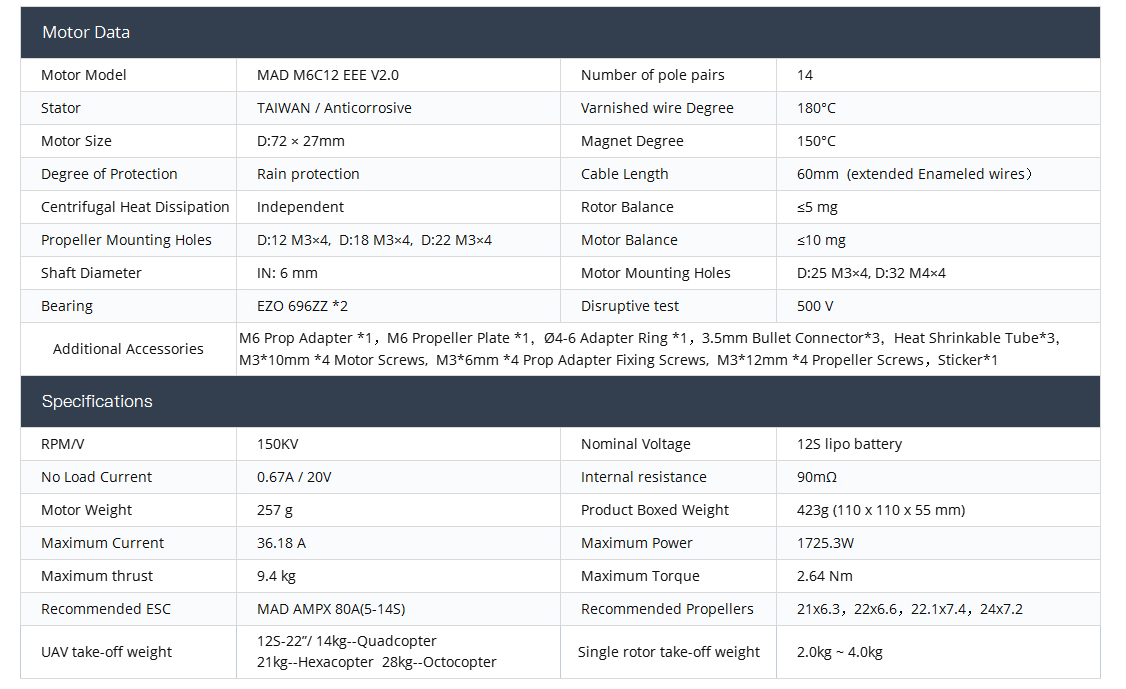Click the Recommended Propellers values cell
The width and height of the screenshot is (1126, 689).
pyautogui.click(x=909, y=609)
